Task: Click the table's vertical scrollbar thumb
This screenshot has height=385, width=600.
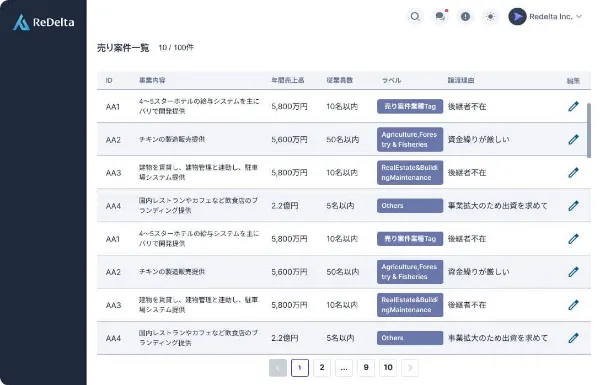Action: (589, 130)
